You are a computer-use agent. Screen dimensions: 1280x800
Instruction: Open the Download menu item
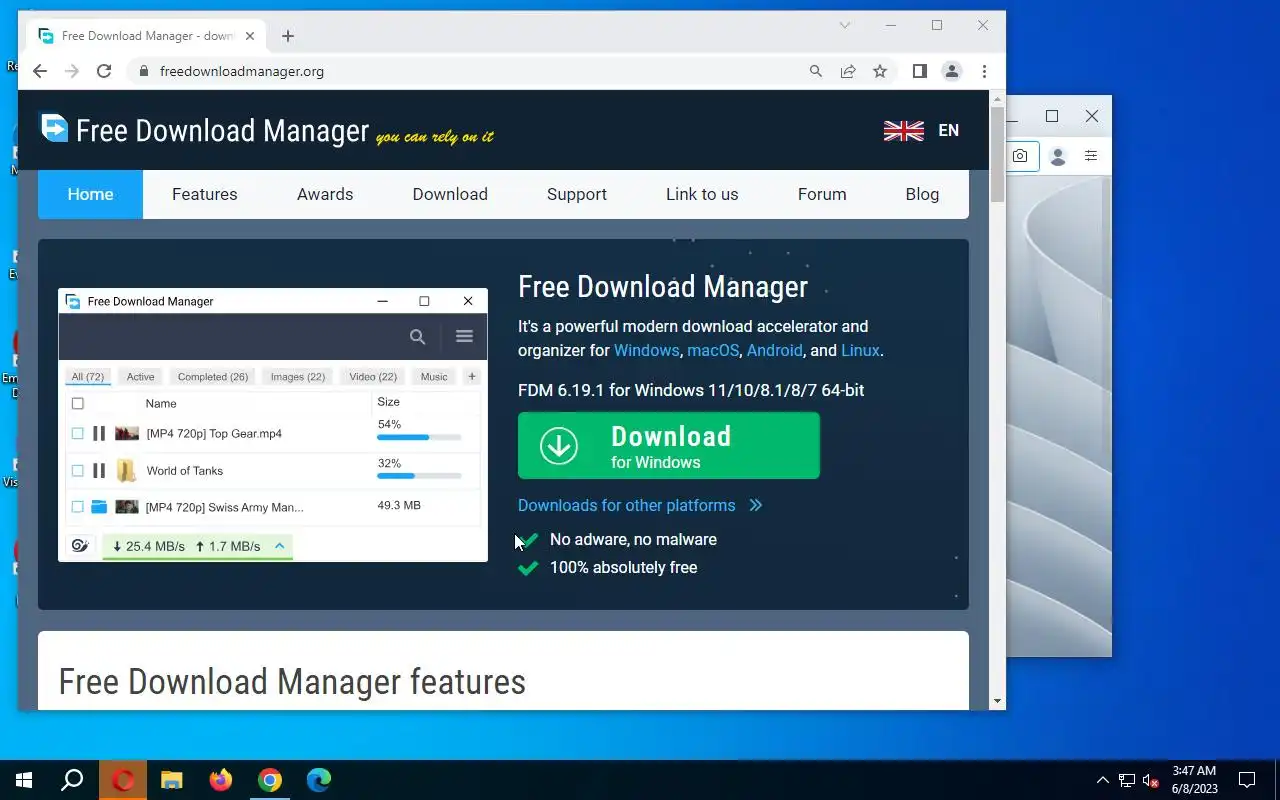coord(450,194)
